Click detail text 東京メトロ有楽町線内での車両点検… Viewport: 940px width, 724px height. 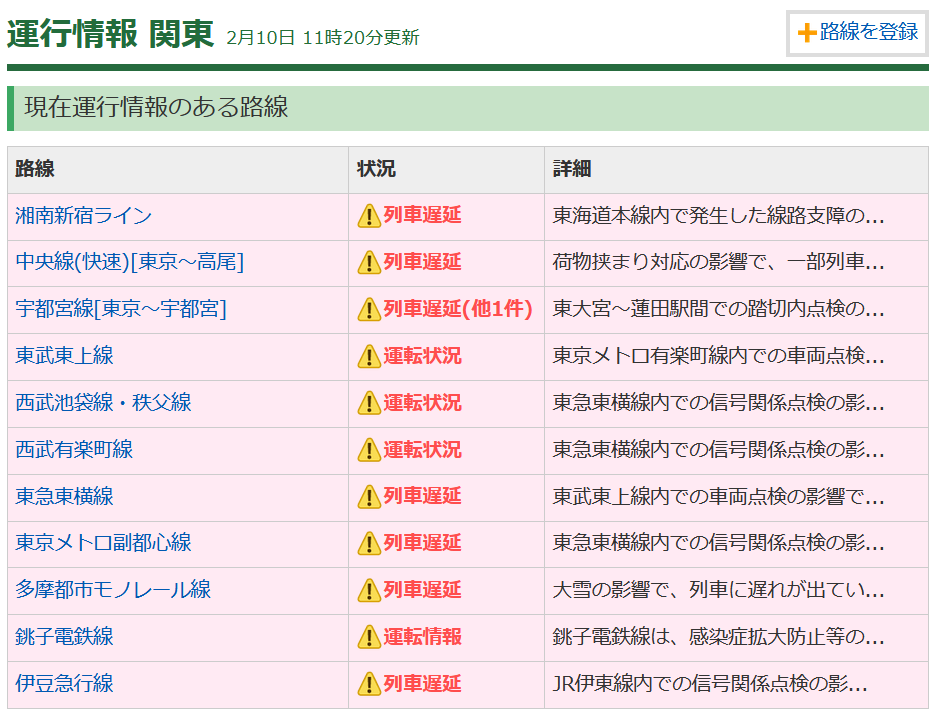coord(718,356)
